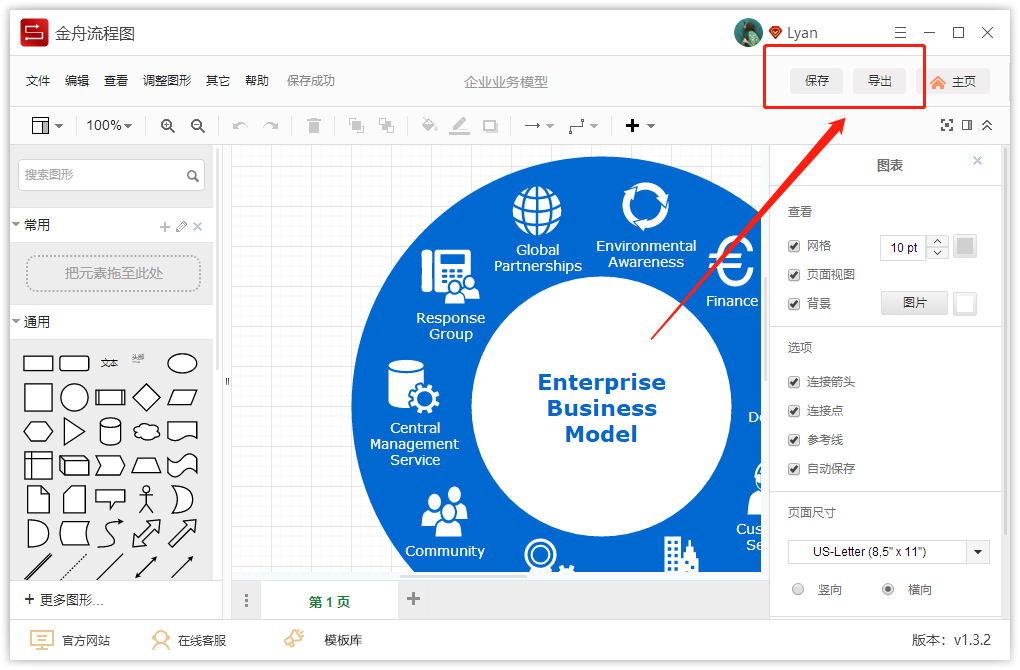The image size is (1020, 670).
Task: Select the actor stick figure shape
Action: 146,499
